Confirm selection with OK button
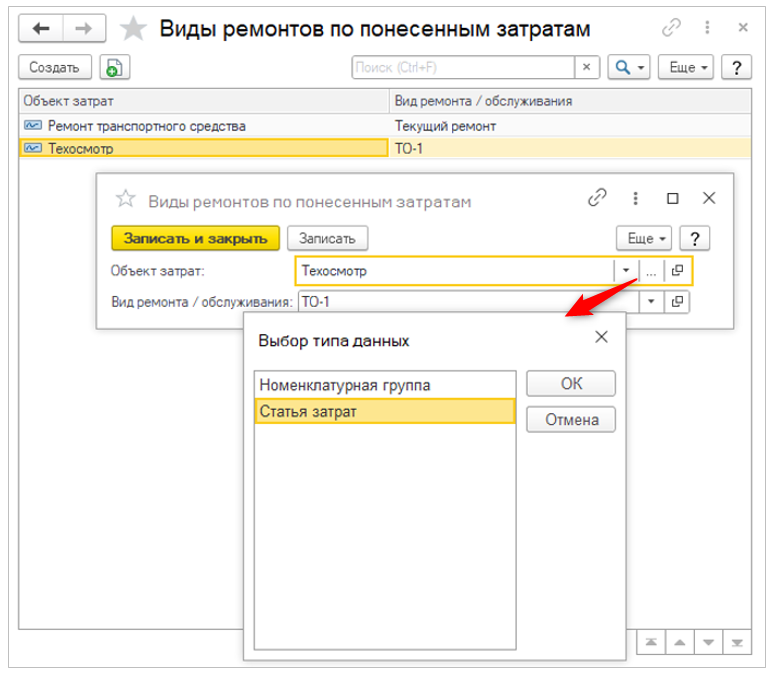Screen dimensions: 776x676 (571, 384)
